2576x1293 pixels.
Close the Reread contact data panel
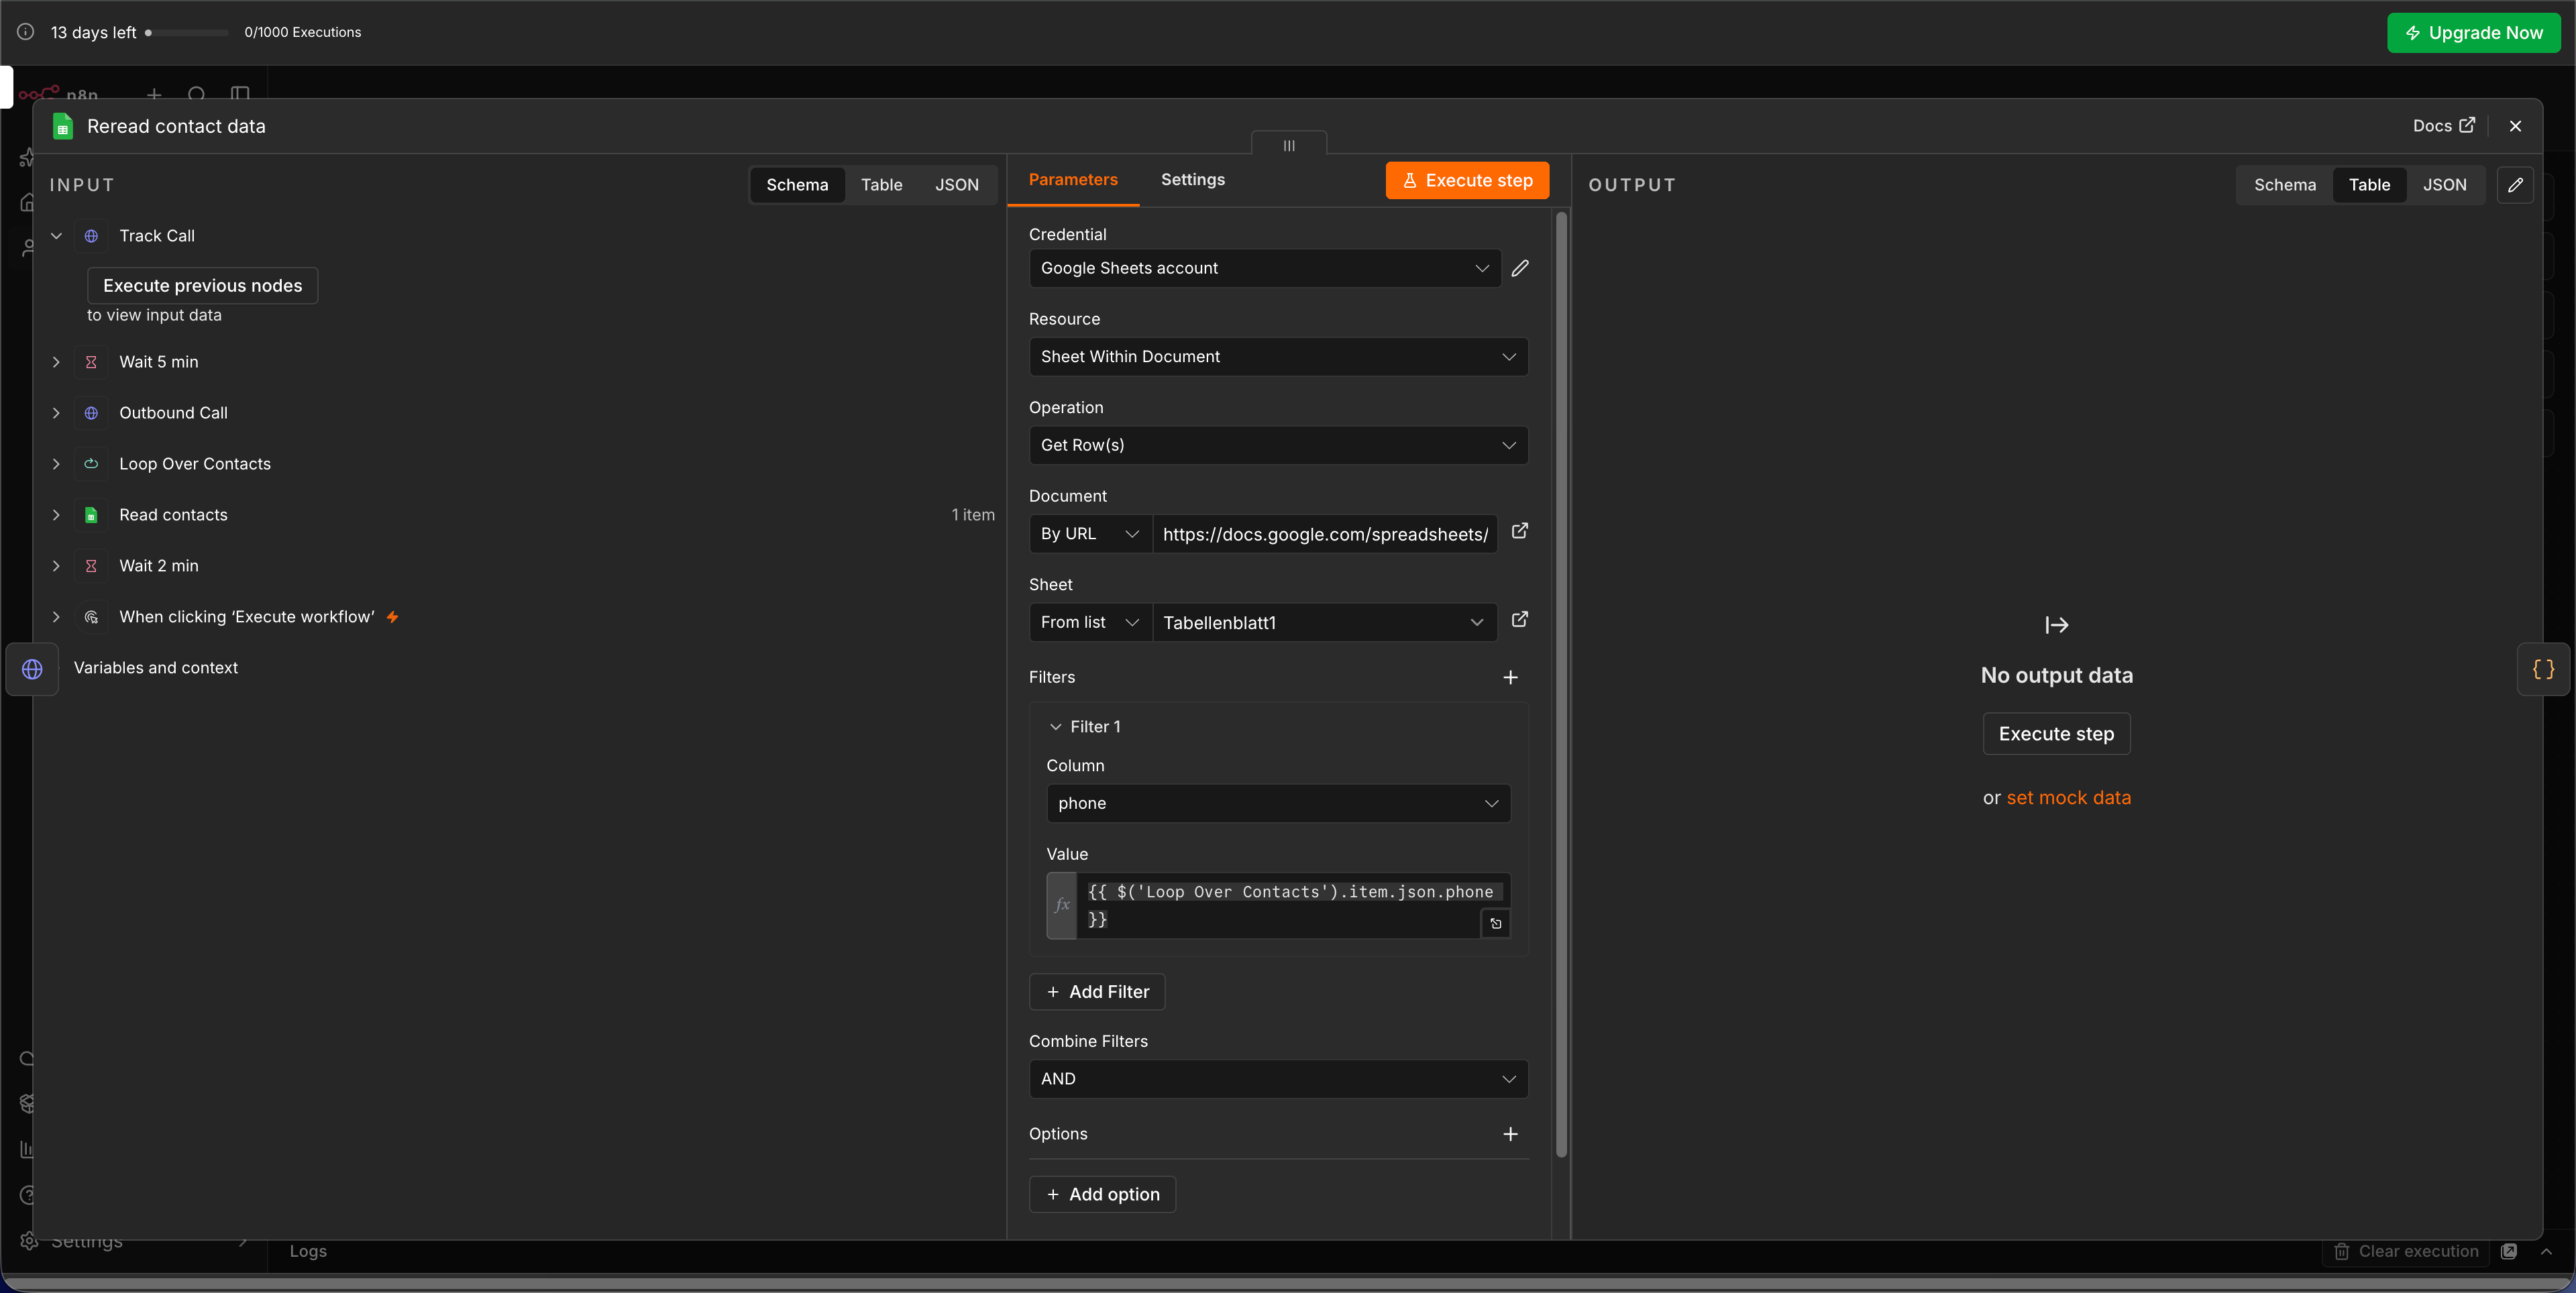tap(2515, 126)
